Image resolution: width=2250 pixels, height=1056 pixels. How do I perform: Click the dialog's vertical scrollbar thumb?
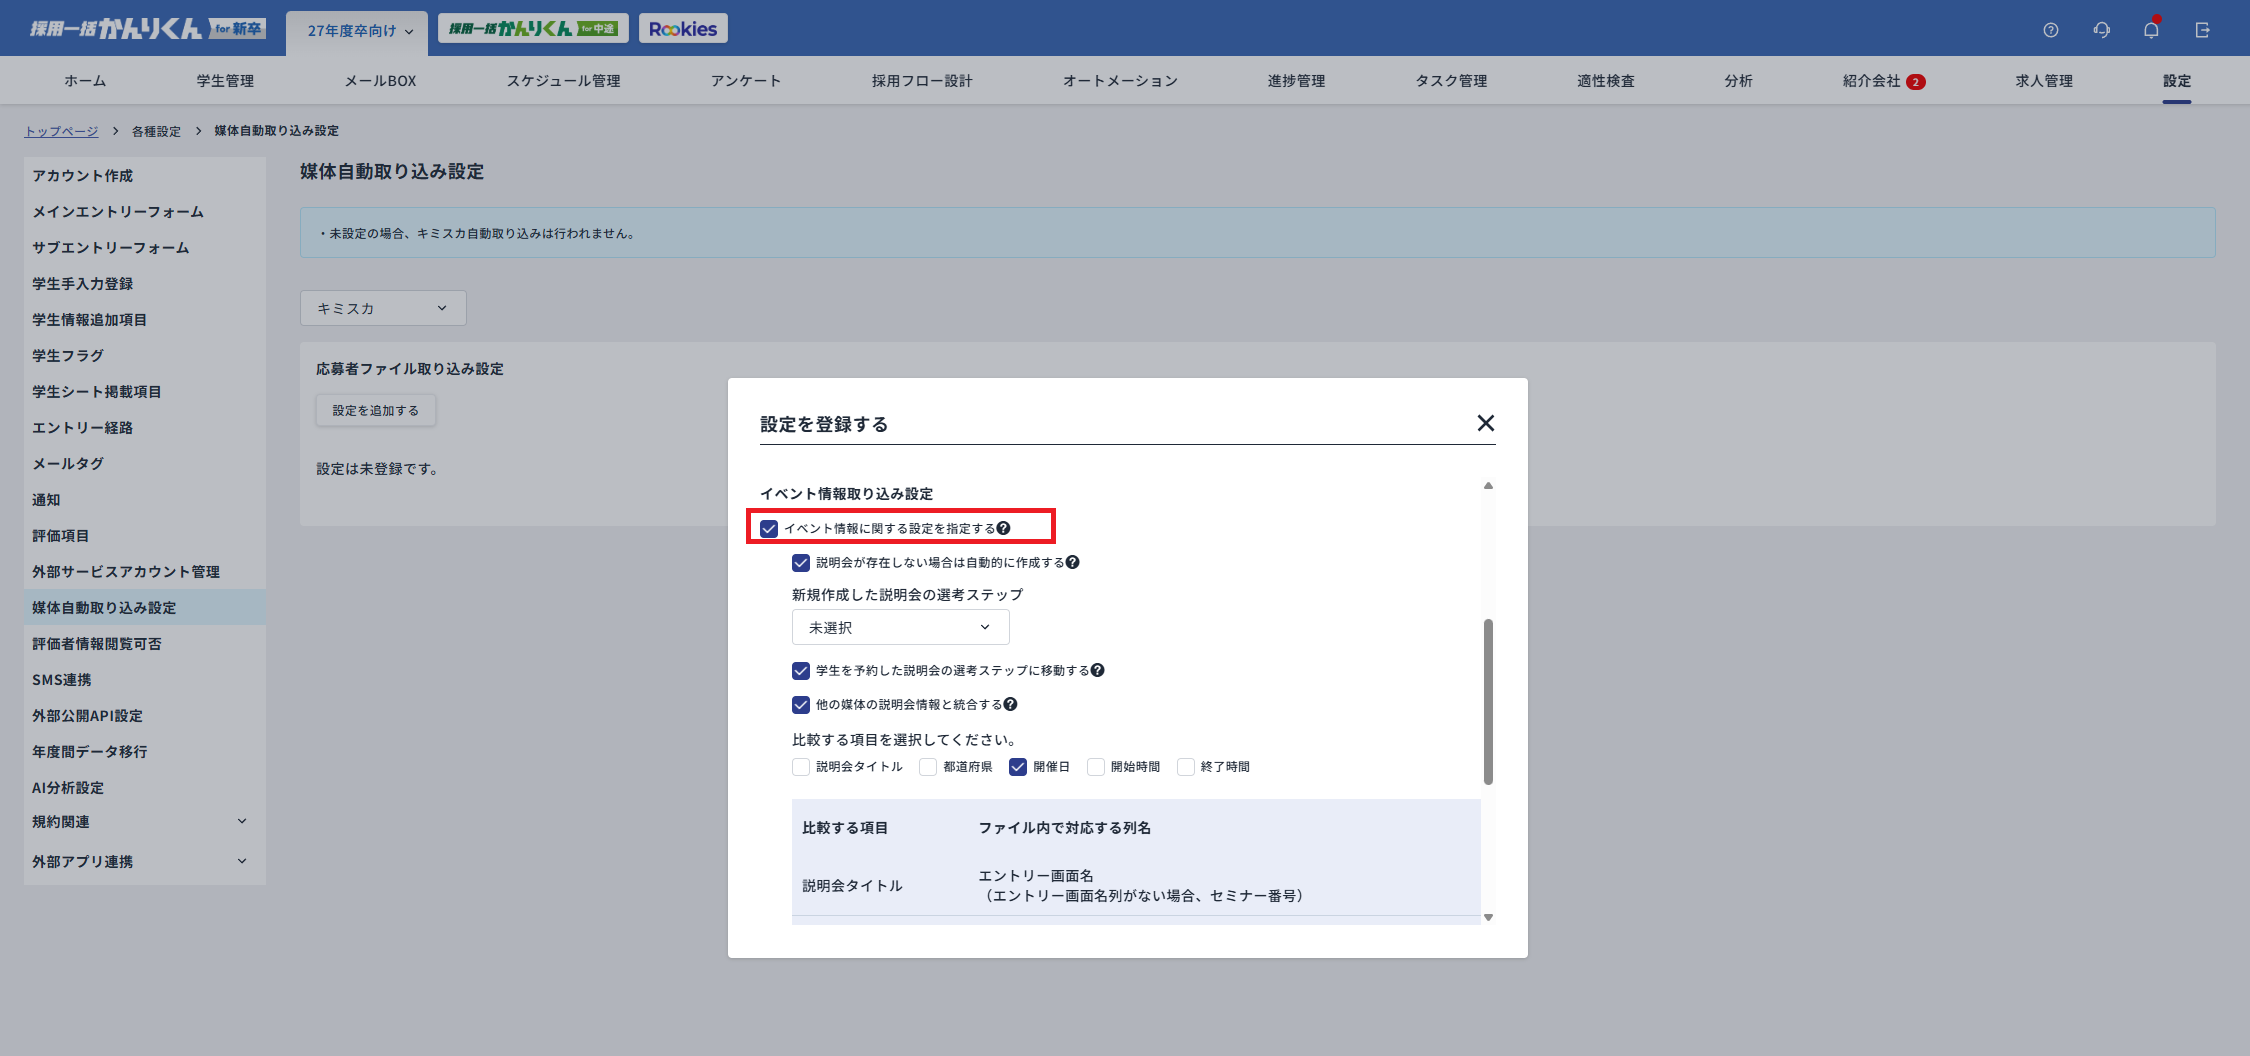click(1488, 700)
